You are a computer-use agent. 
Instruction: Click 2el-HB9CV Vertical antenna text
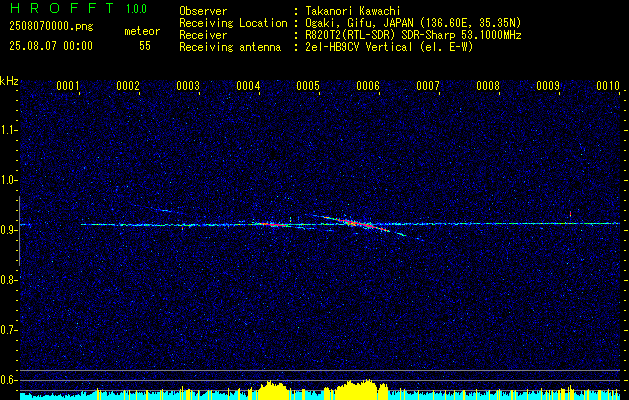(389, 47)
